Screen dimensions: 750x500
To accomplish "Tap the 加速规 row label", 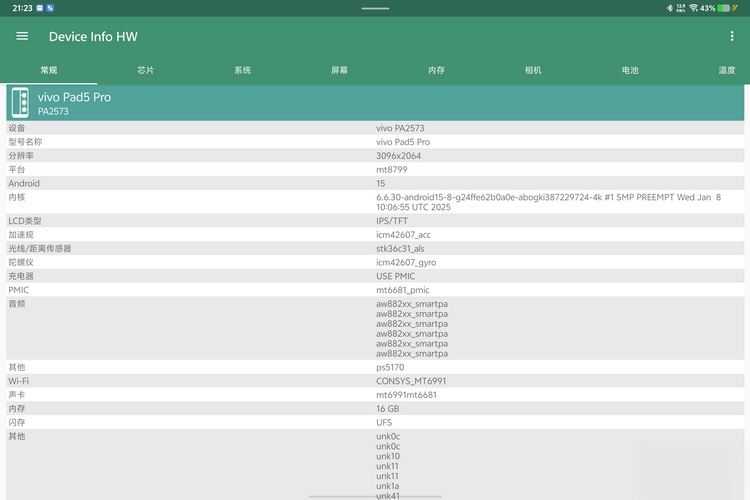I will click(21, 235).
